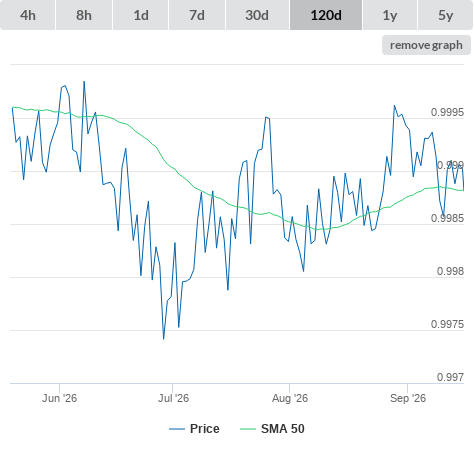Click the lowest price dip near July
474x455 pixels.
point(163,339)
